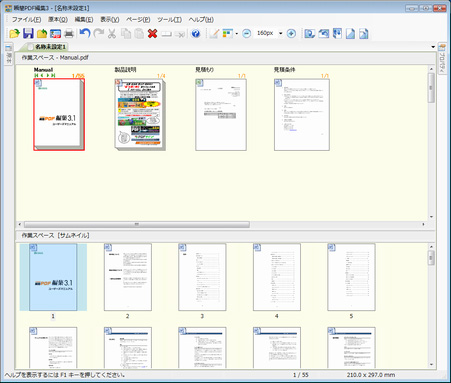Zoom in thumbnails with the plus icon
Screen dimensions: 451x383
[291, 33]
